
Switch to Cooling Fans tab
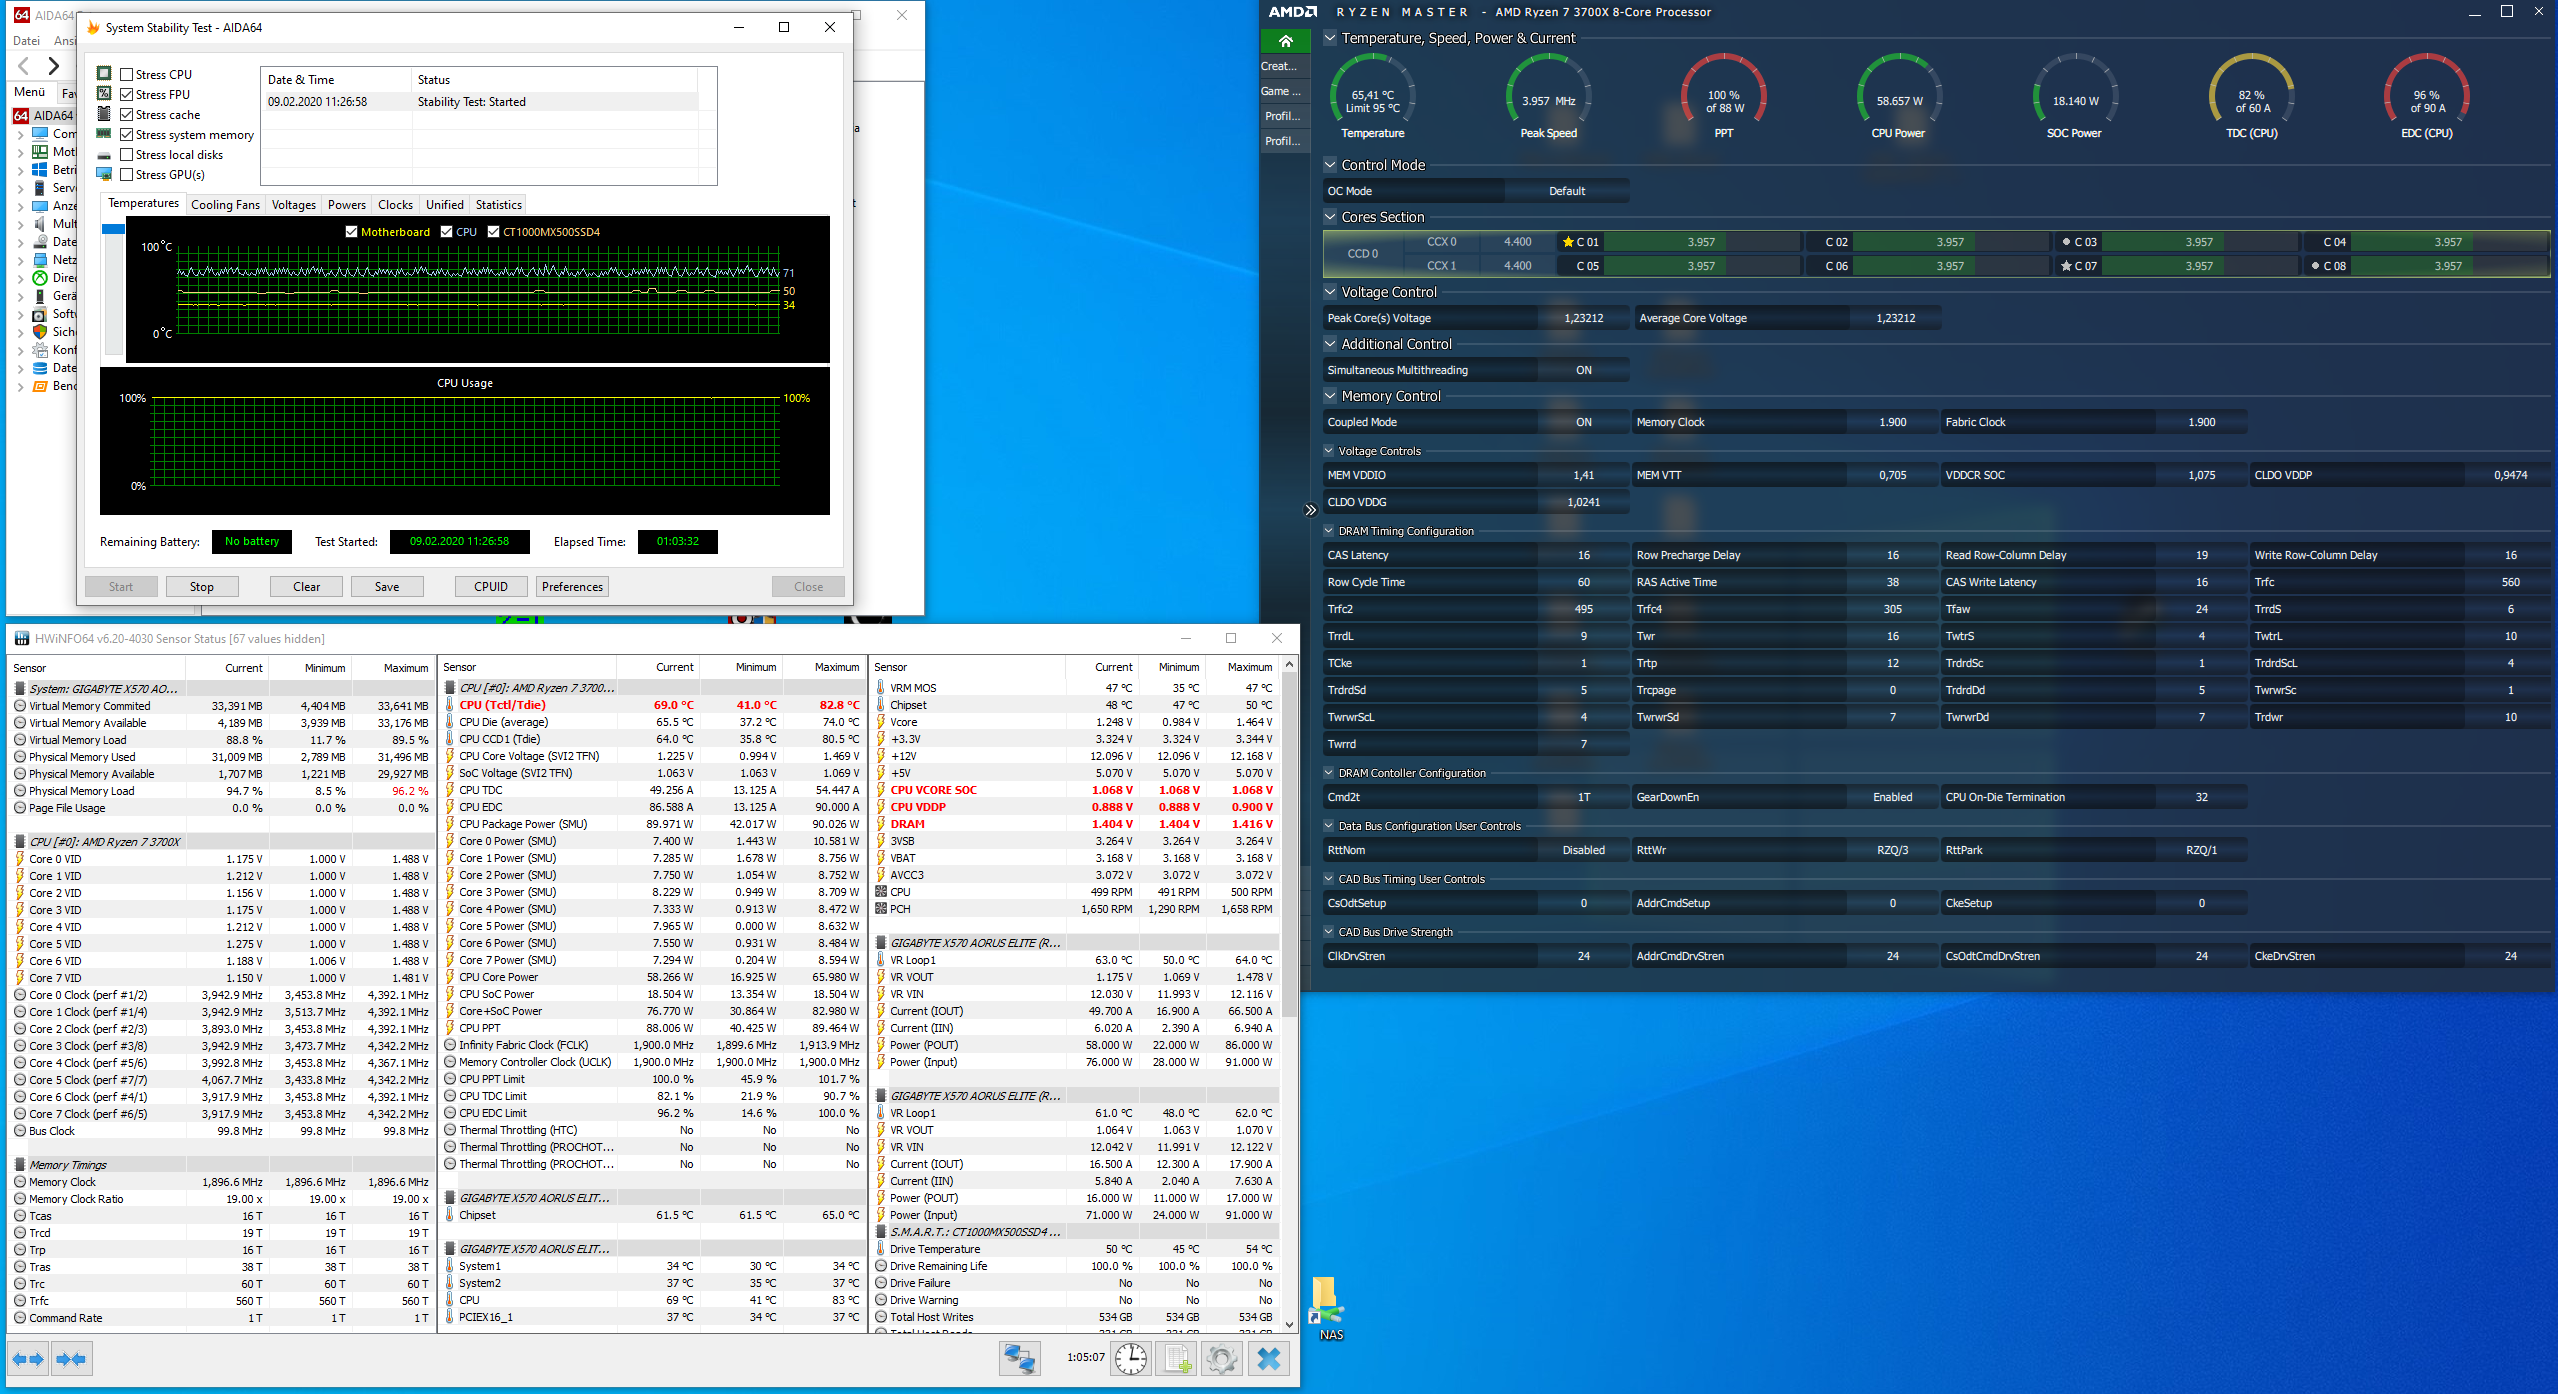[225, 205]
